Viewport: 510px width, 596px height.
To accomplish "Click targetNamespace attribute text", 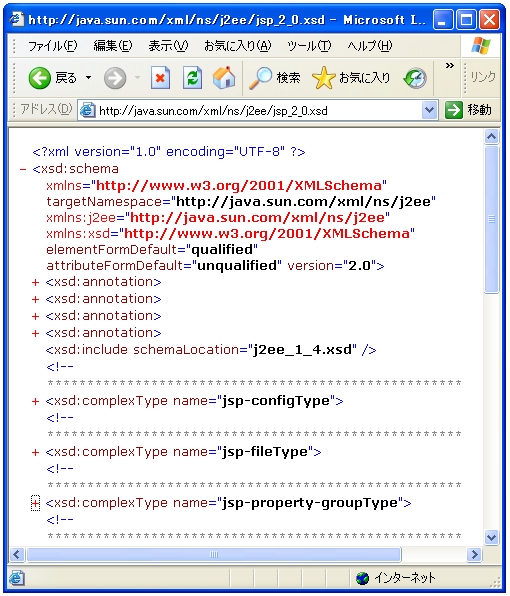I will pyautogui.click(x=241, y=201).
